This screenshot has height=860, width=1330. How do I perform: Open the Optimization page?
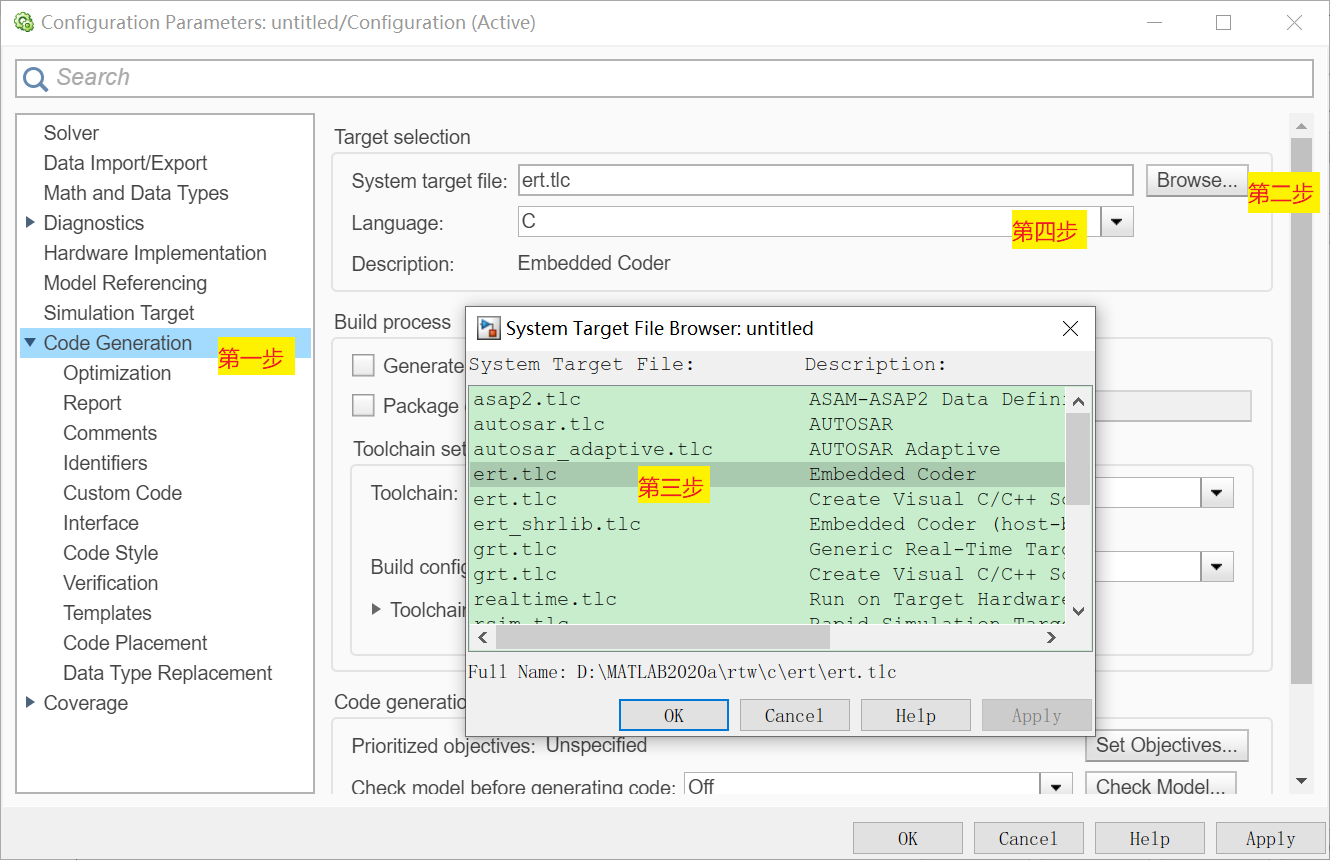click(117, 373)
